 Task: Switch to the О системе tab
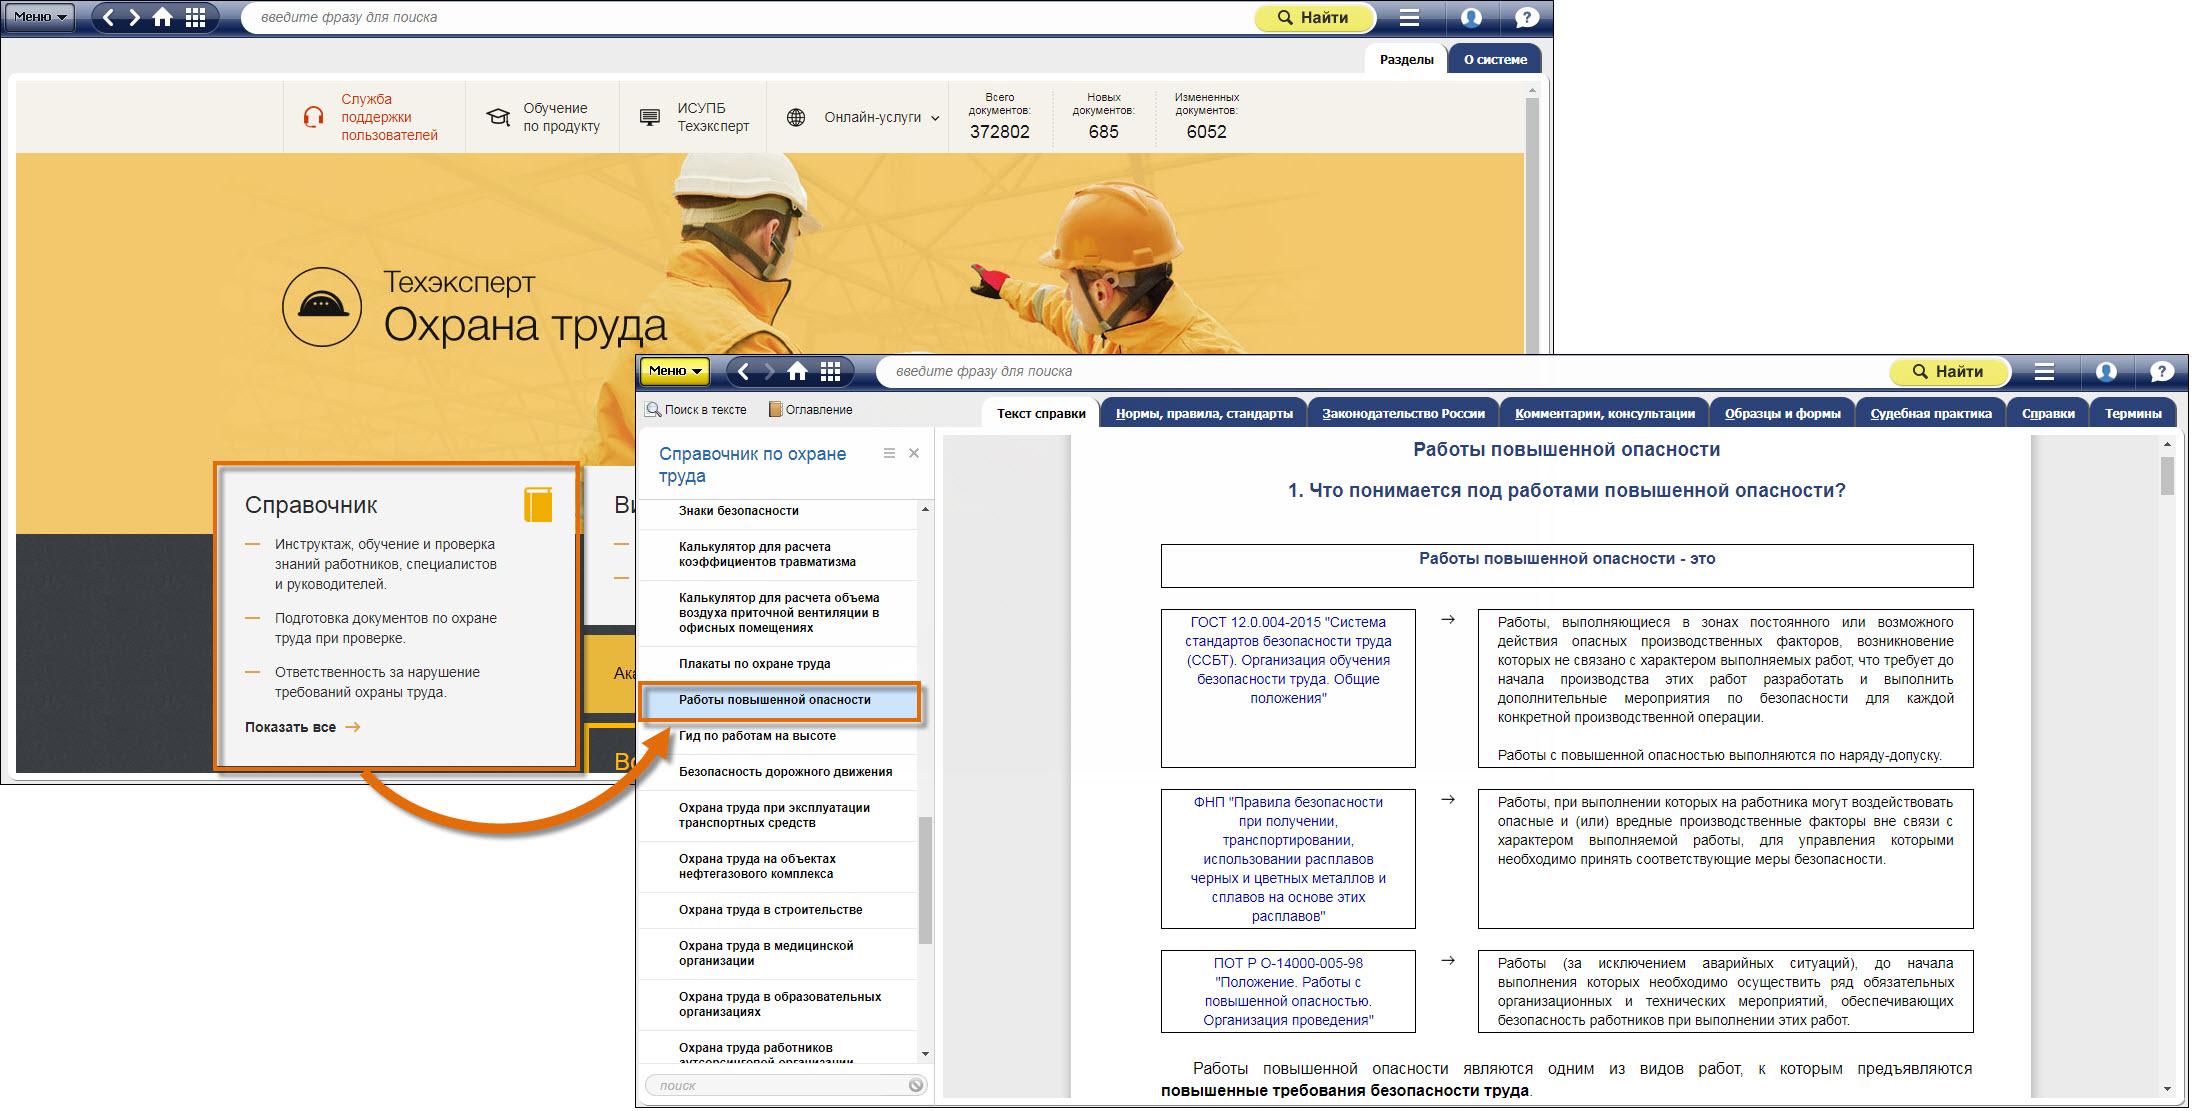point(1495,59)
